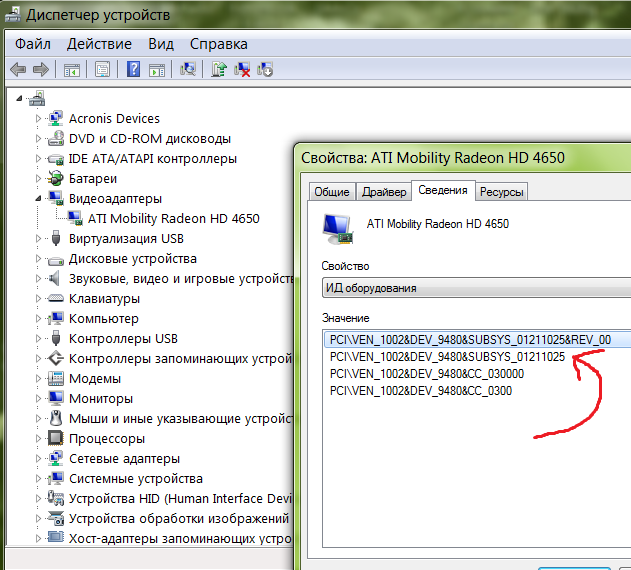Viewport: 631px width, 570px height.
Task: Select value PCI\VEN_1002&DEV_9480&CC_030000
Action: (427, 374)
